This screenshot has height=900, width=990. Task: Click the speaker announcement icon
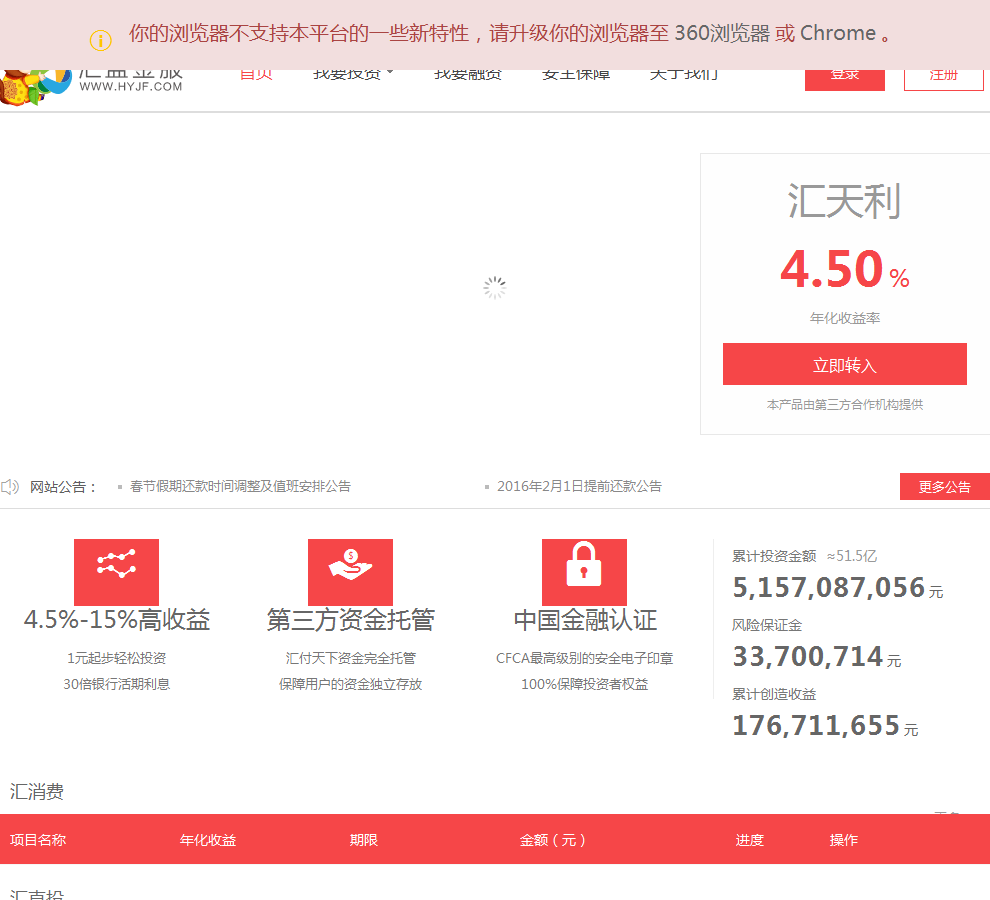click(x=9, y=487)
